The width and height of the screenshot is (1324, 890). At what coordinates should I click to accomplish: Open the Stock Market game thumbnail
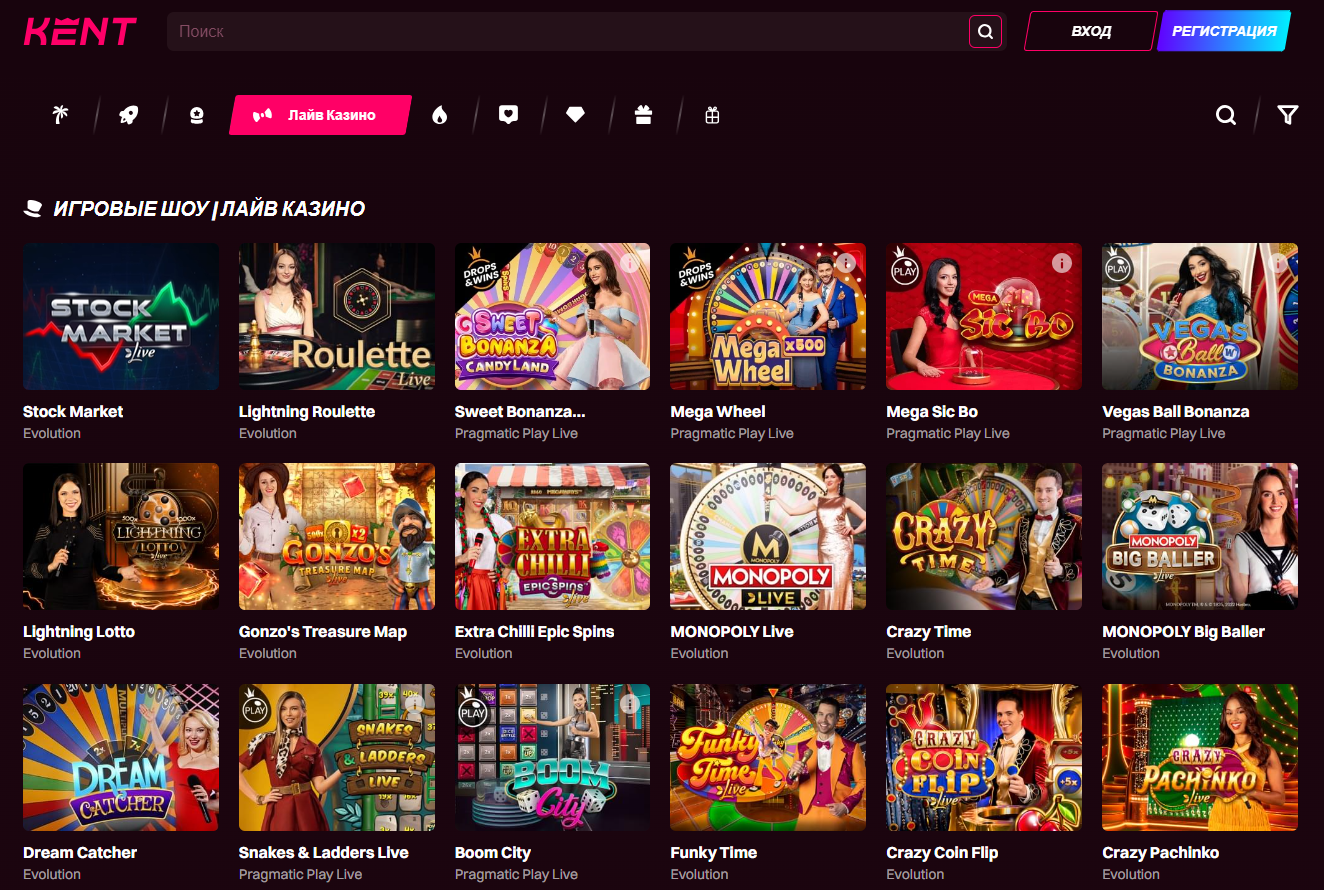(x=120, y=316)
